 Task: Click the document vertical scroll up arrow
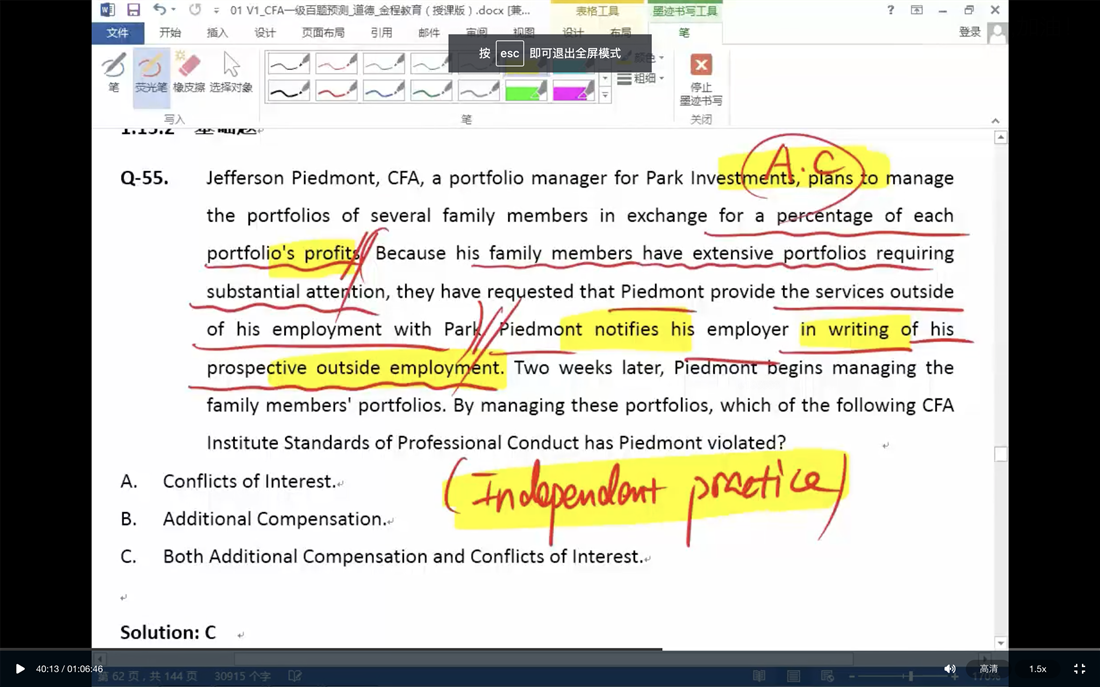(x=1001, y=138)
